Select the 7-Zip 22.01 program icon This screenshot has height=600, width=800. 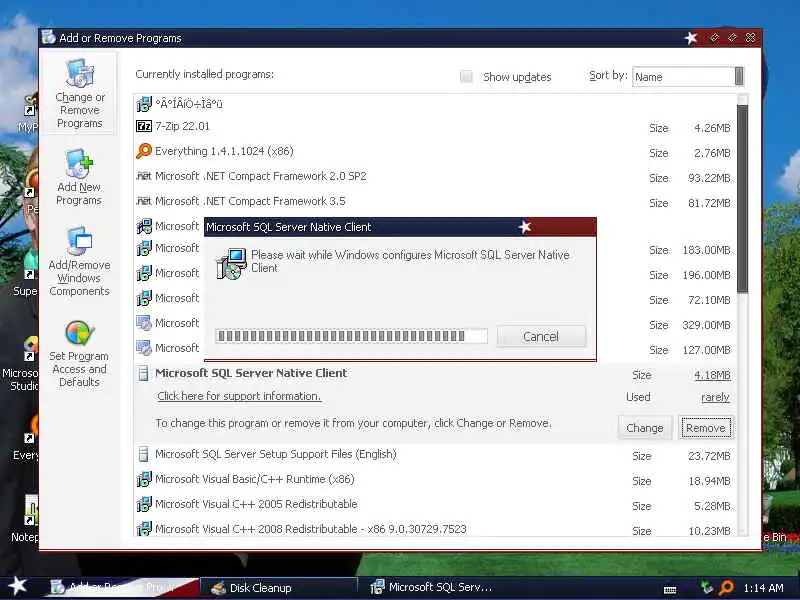coord(144,126)
